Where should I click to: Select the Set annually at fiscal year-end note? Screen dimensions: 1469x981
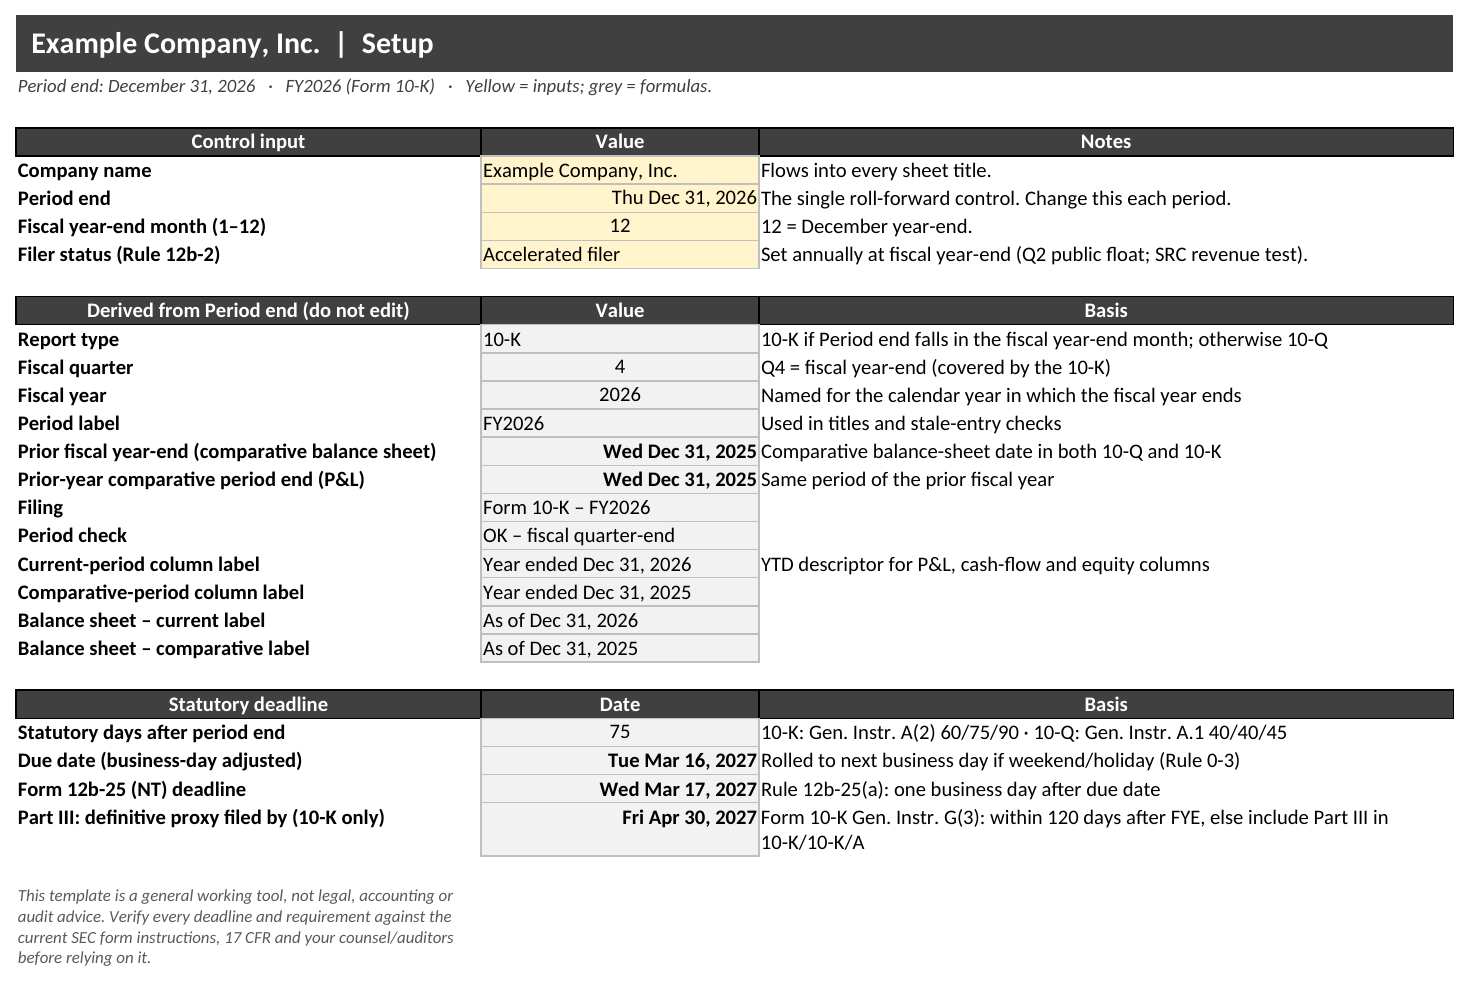[x=1034, y=254]
